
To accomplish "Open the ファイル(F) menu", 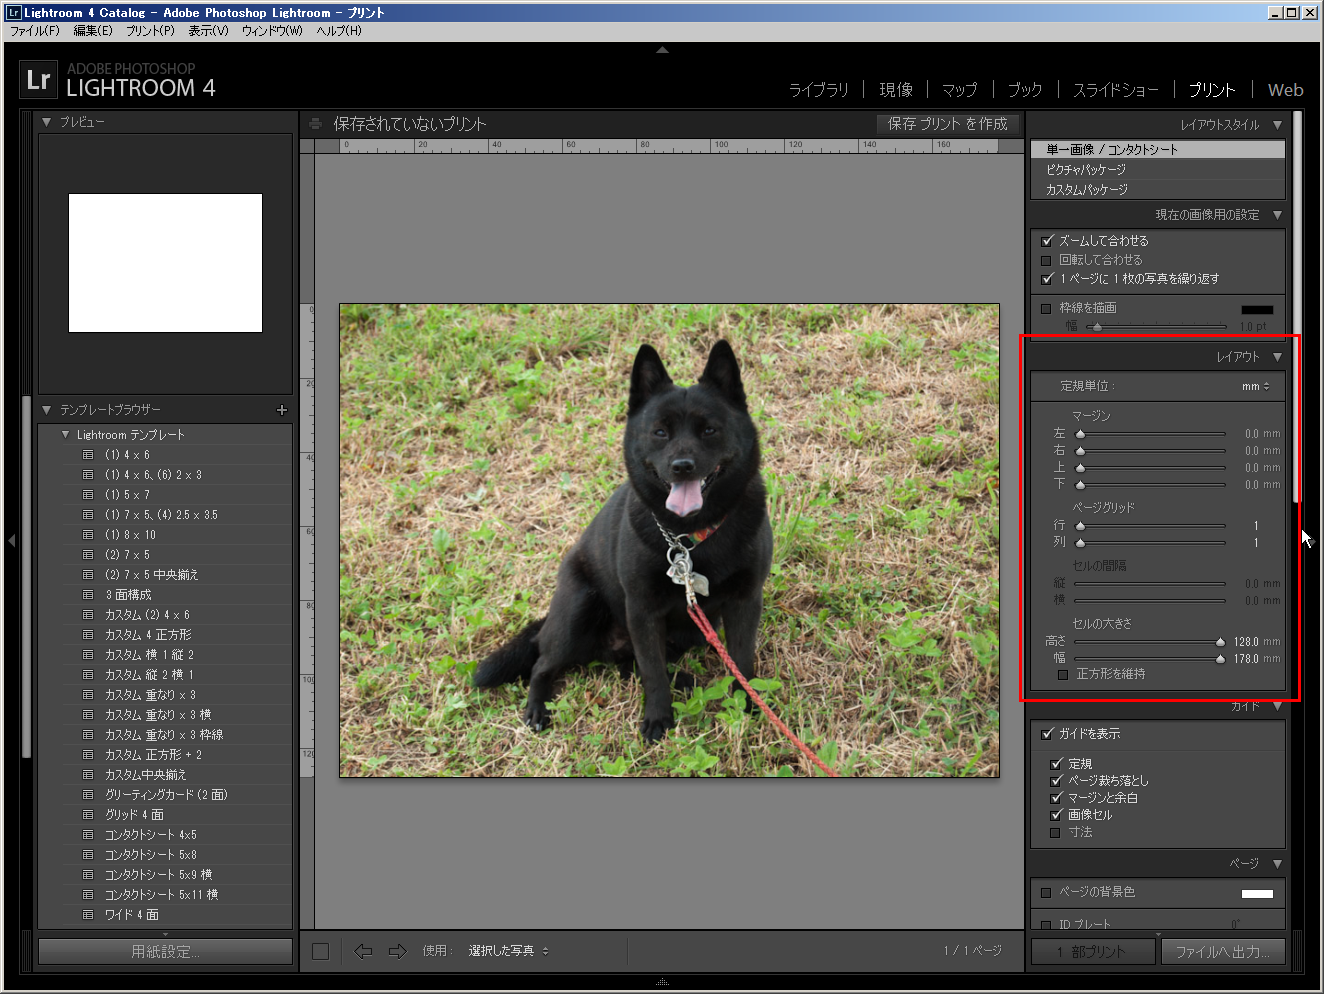I will coord(35,31).
